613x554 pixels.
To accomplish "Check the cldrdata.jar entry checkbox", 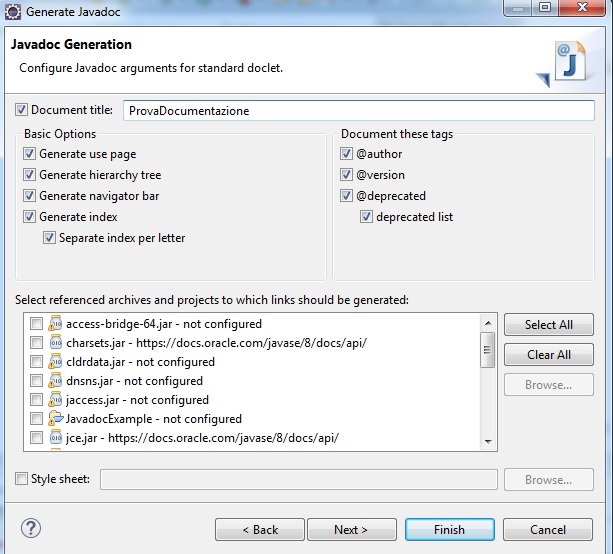I will 36,362.
